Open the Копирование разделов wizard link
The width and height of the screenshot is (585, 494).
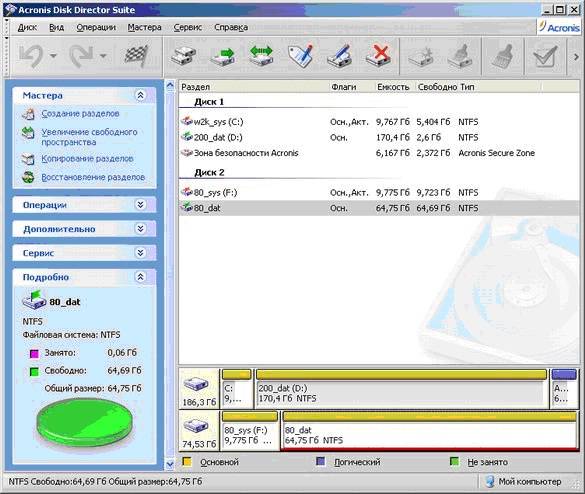[87, 159]
